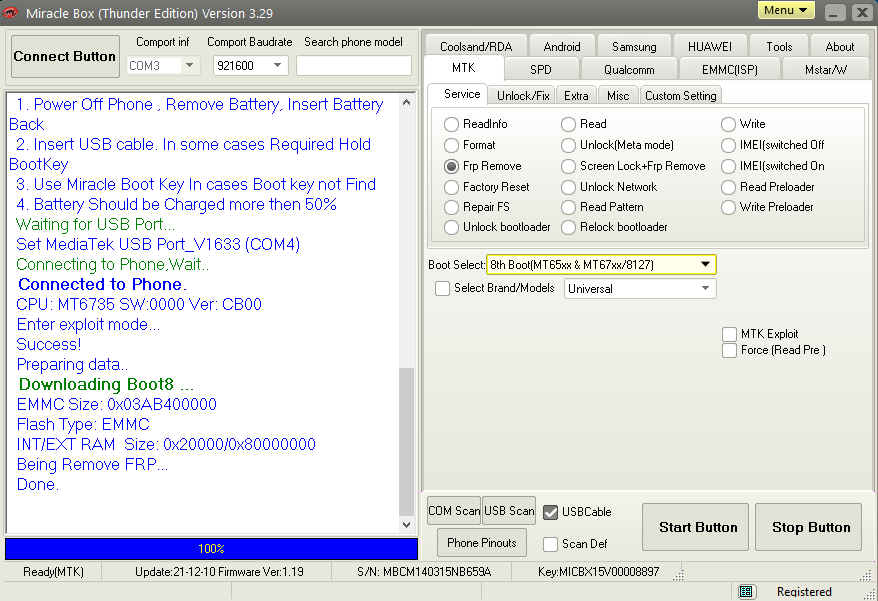Select the Read radio button
This screenshot has width=878, height=601.
click(568, 124)
